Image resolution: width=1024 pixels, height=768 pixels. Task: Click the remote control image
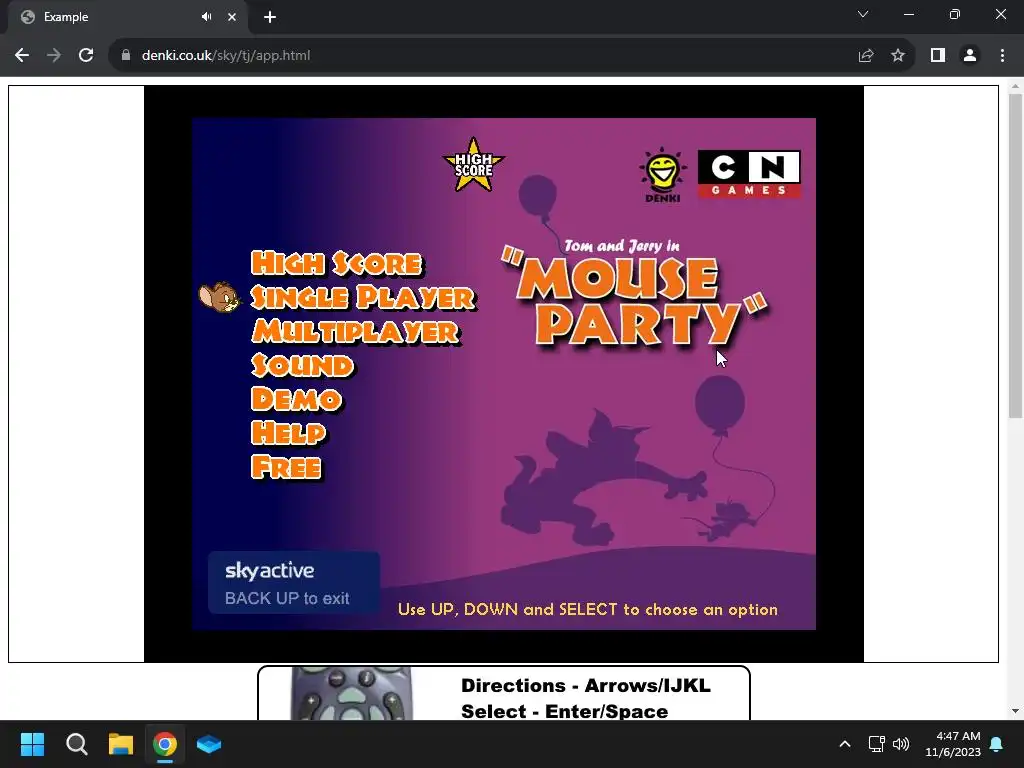(351, 694)
